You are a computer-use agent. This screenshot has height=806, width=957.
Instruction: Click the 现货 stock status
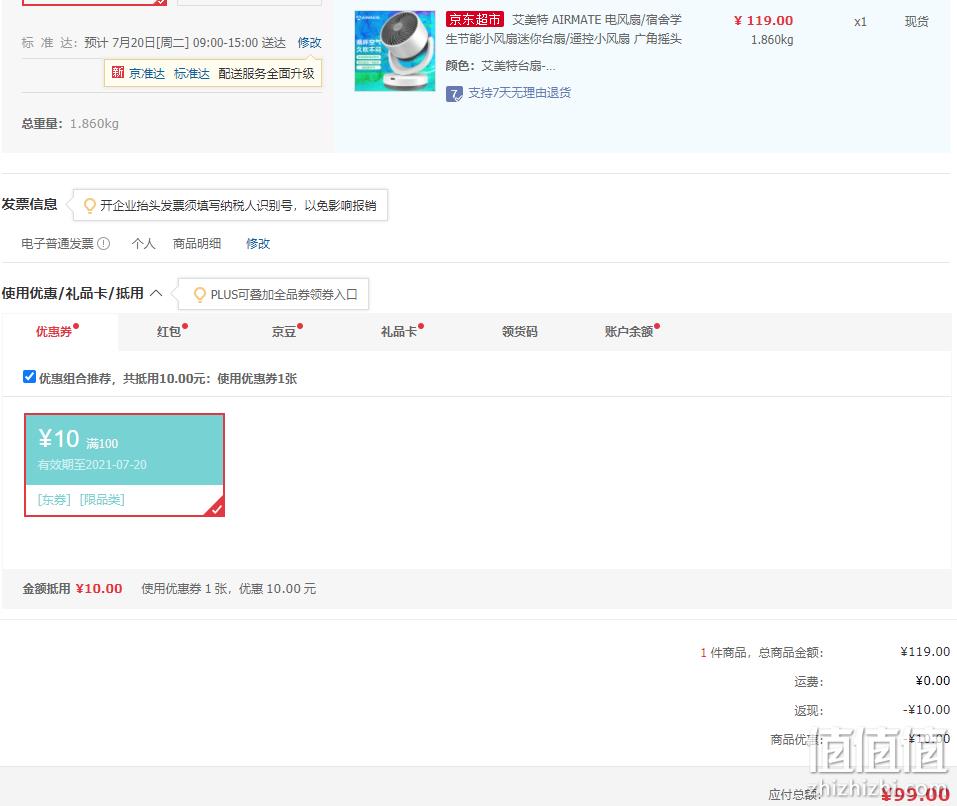[917, 22]
